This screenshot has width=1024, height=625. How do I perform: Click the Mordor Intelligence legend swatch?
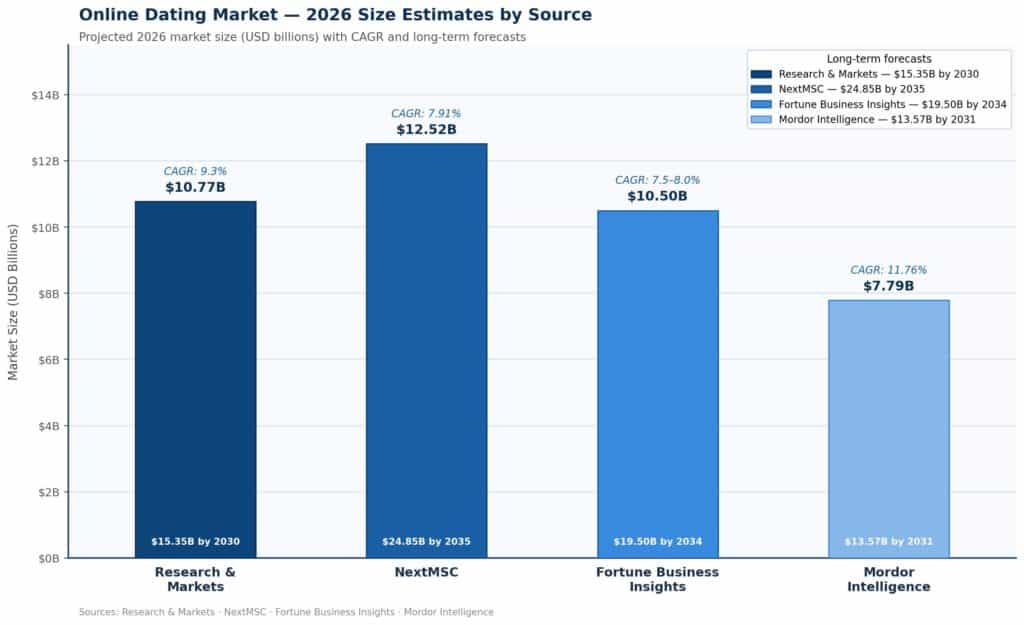(x=761, y=120)
